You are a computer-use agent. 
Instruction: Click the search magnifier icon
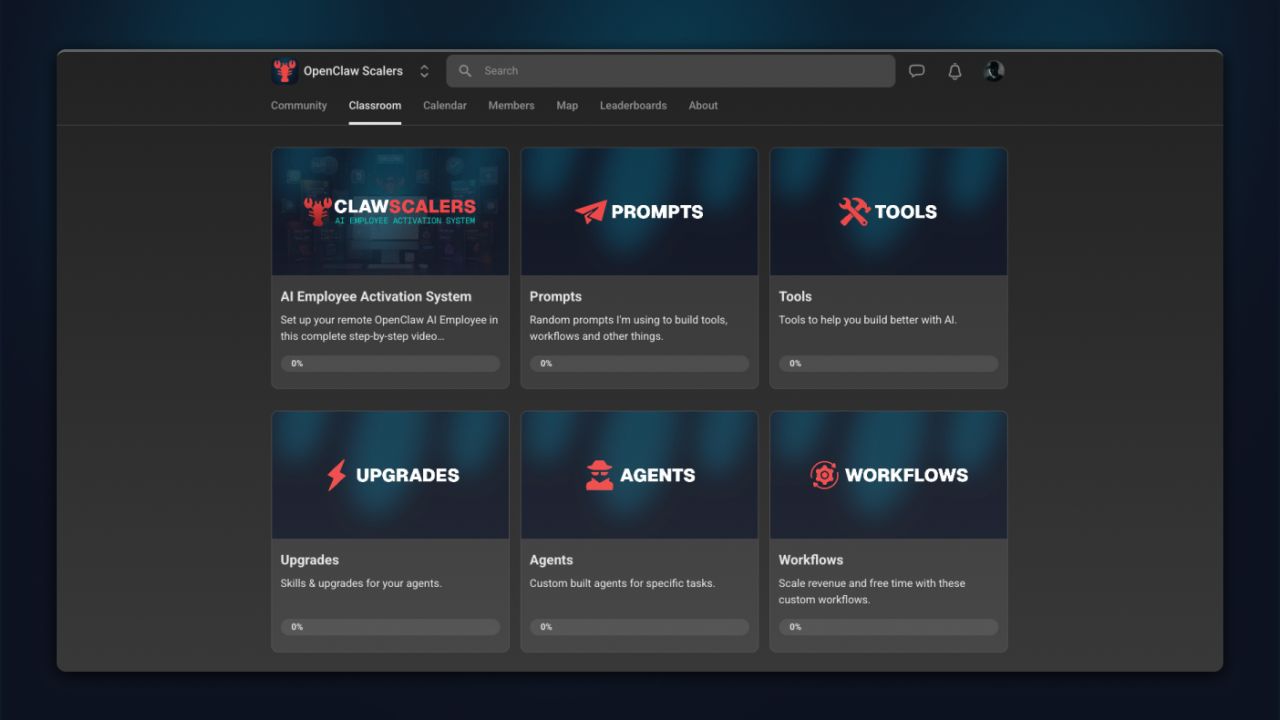[465, 71]
